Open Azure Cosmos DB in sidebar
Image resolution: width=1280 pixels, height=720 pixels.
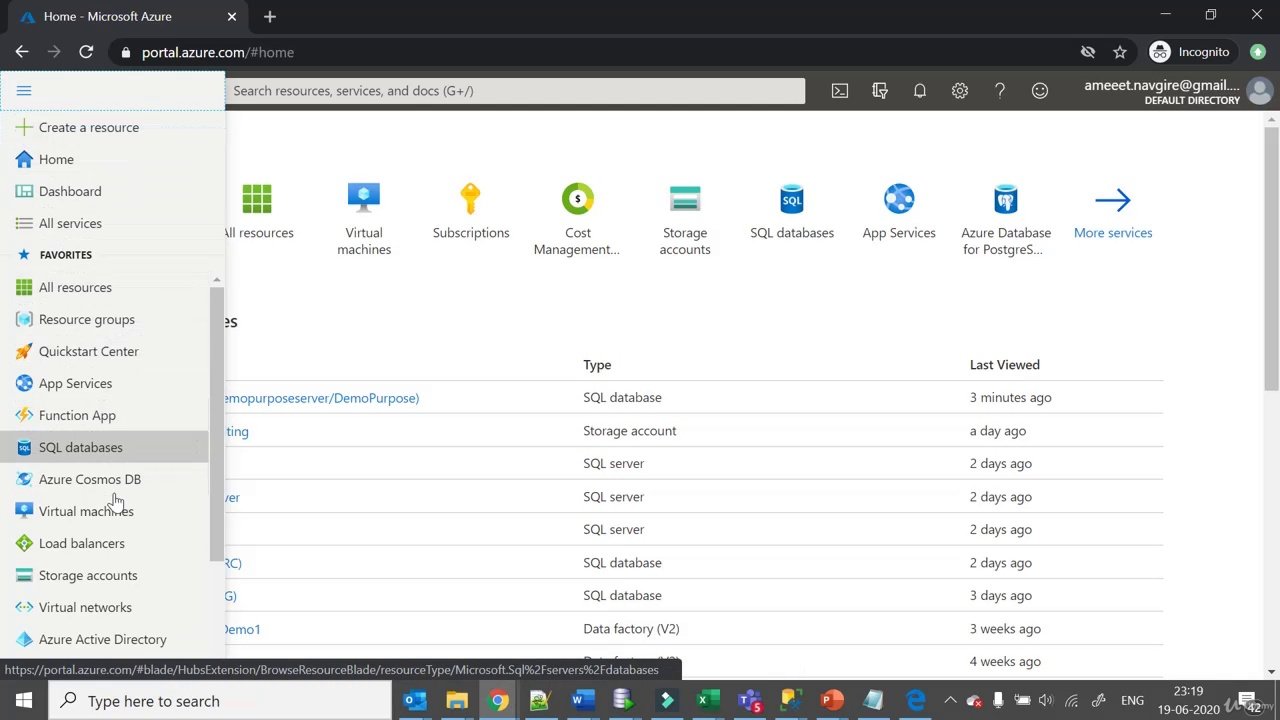click(89, 479)
